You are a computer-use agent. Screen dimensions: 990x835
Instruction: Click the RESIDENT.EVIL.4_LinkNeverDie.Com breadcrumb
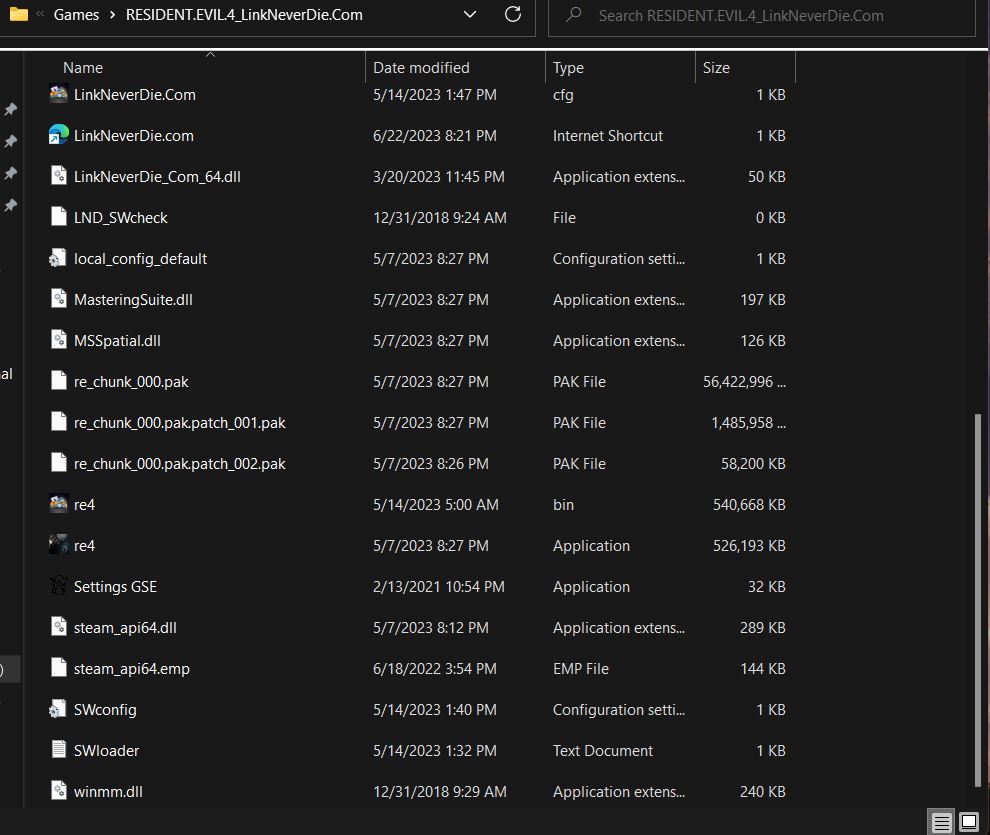pos(244,15)
